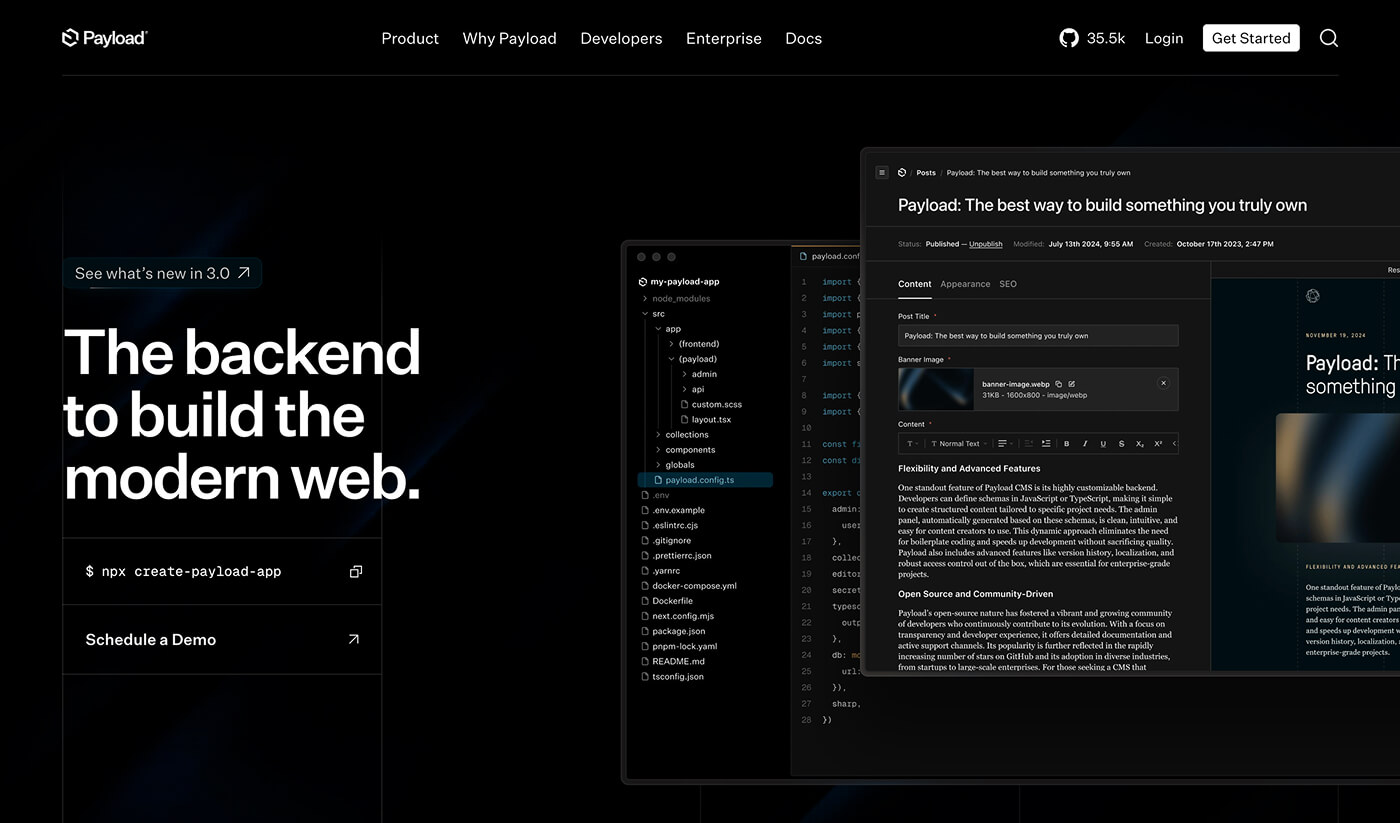Viewport: 1400px width, 823px height.
Task: Open the admin panel hamburger menu
Action: pos(882,172)
